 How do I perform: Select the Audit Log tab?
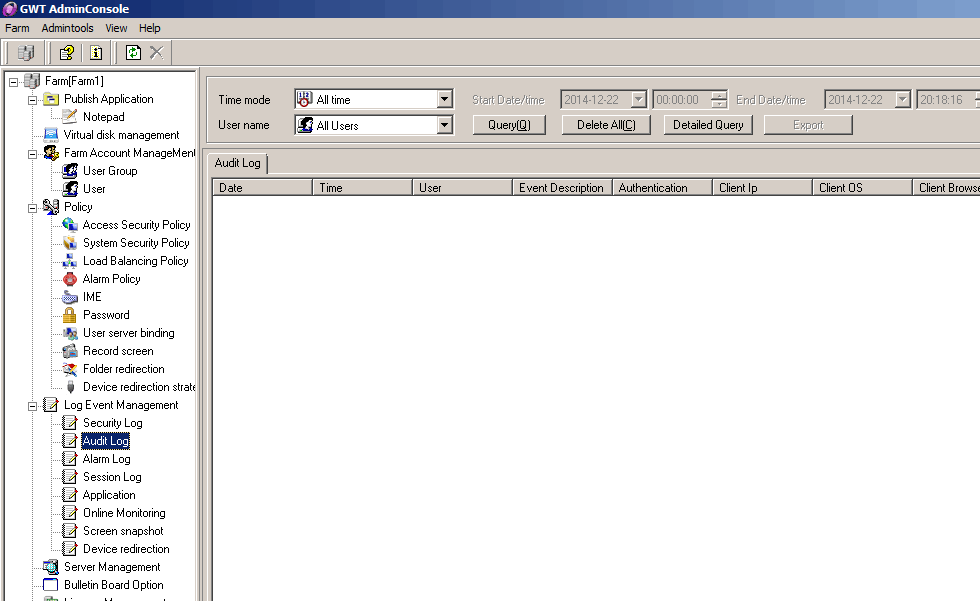tap(237, 163)
